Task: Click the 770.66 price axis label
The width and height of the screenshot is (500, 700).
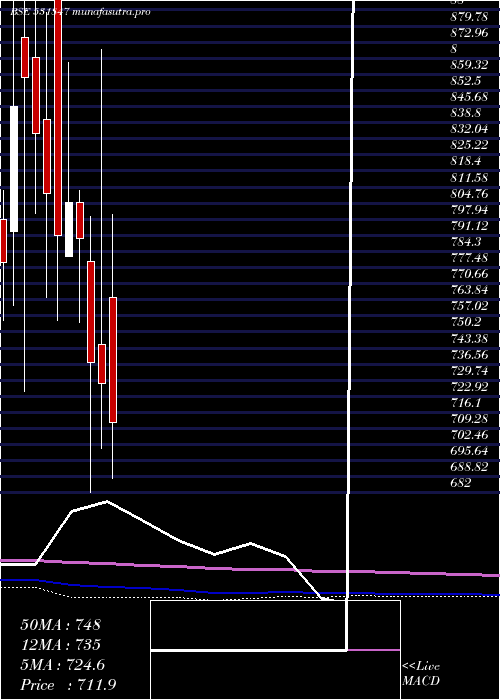Action: (x=469, y=274)
